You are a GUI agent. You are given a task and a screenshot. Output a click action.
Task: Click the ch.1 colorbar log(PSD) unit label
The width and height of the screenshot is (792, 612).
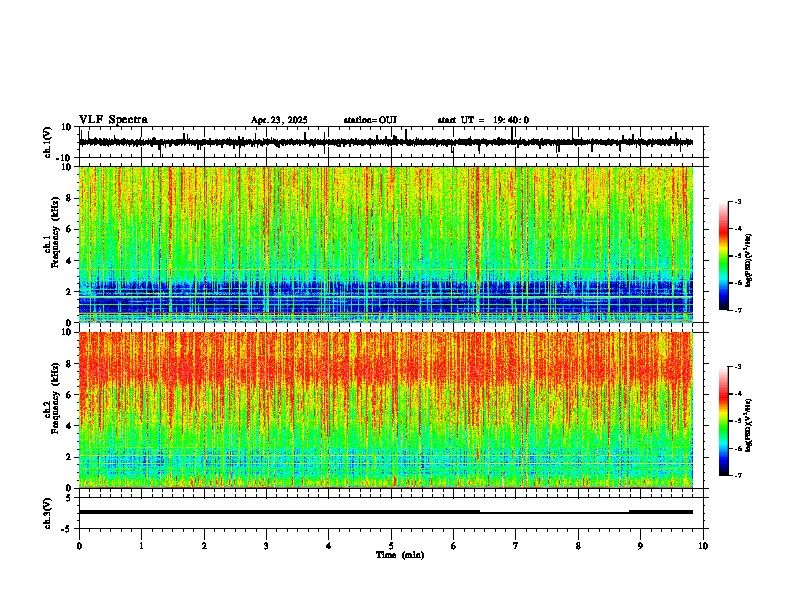(x=749, y=261)
